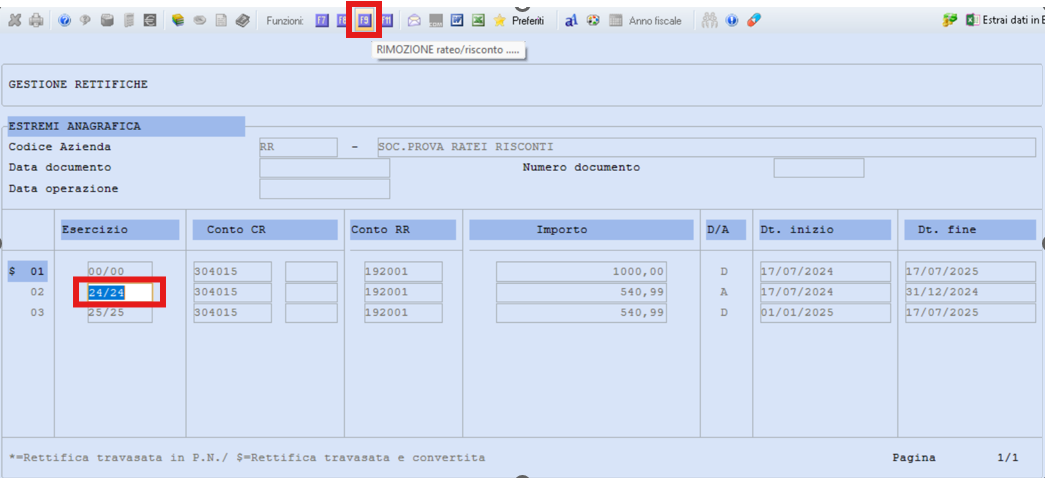Click the Esercizio column header
Screen dimensions: 1045x478
pyautogui.click(x=120, y=229)
